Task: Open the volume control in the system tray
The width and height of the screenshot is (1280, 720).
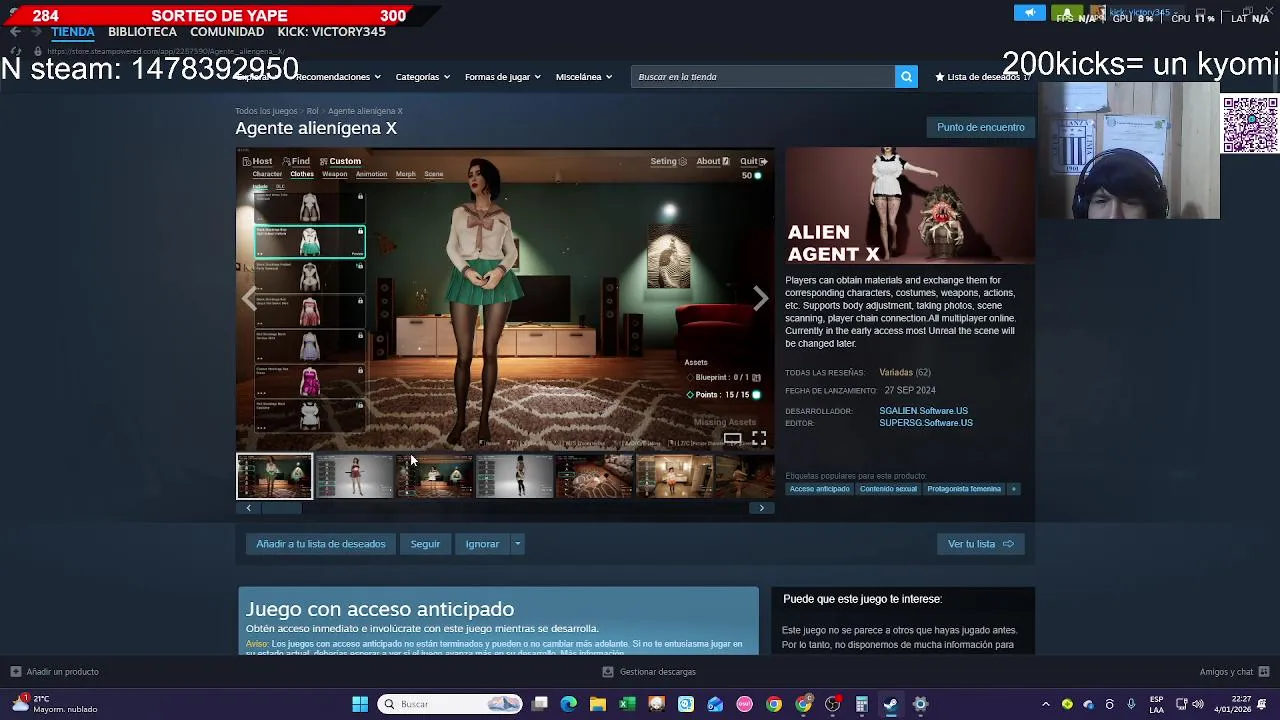Action: tap(1198, 704)
